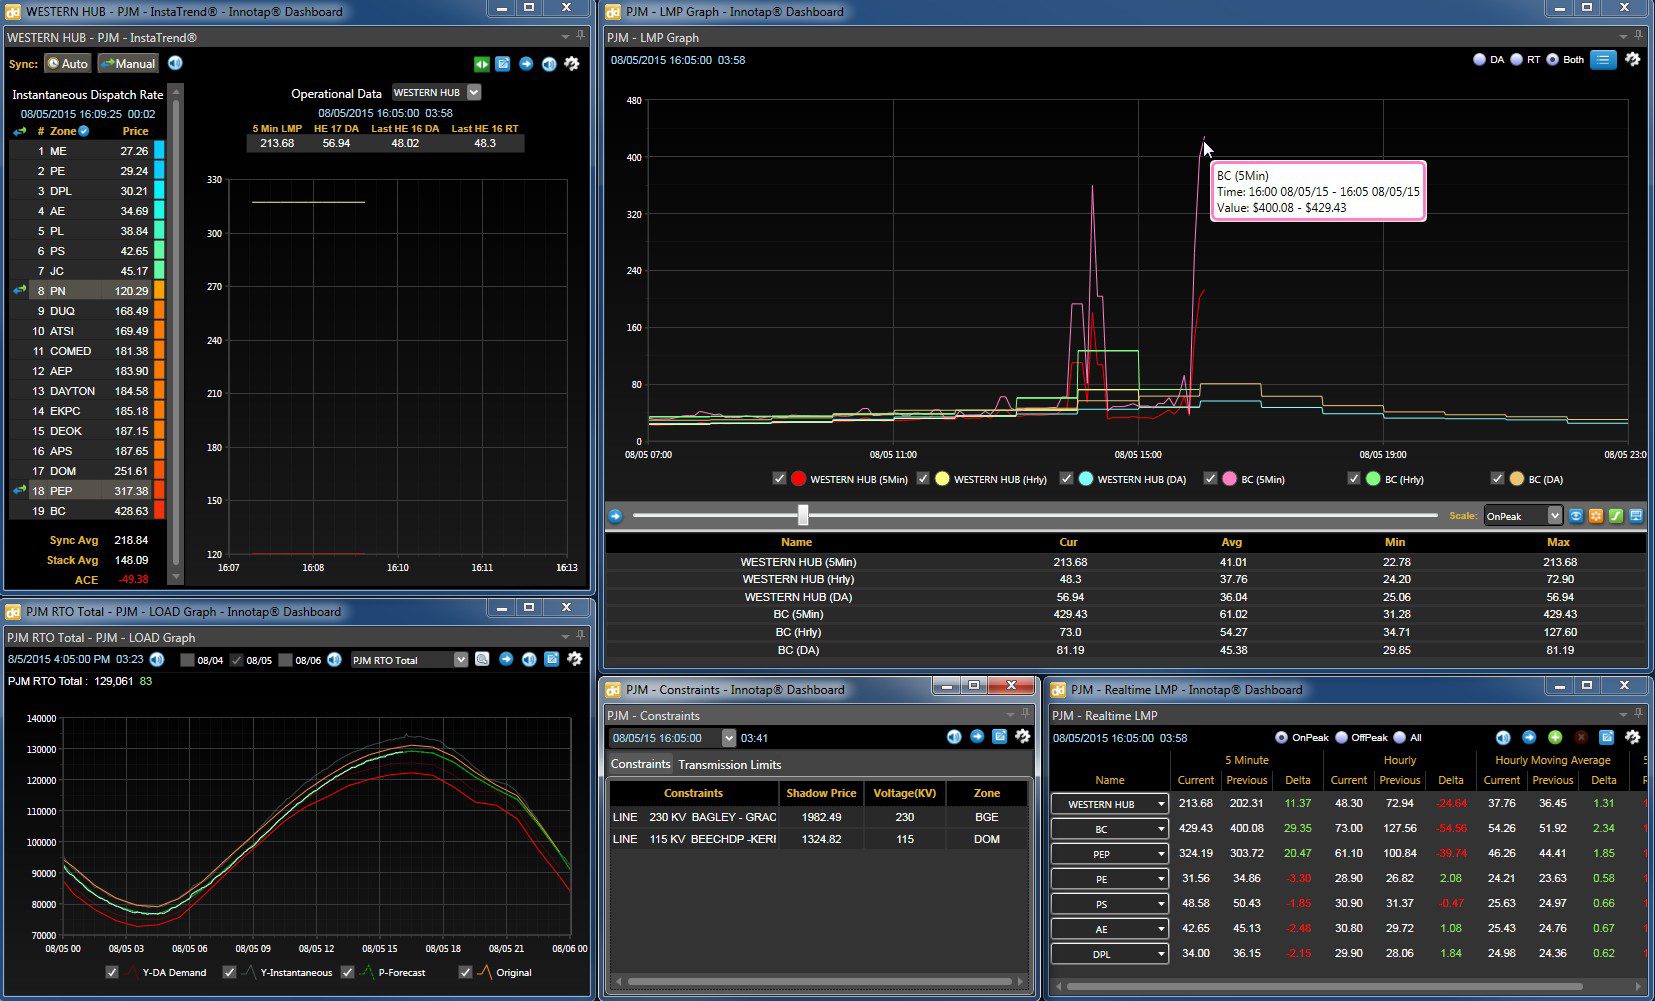
Task: Click green plus icon in Realtime LMP toolbar
Action: [x=1555, y=737]
